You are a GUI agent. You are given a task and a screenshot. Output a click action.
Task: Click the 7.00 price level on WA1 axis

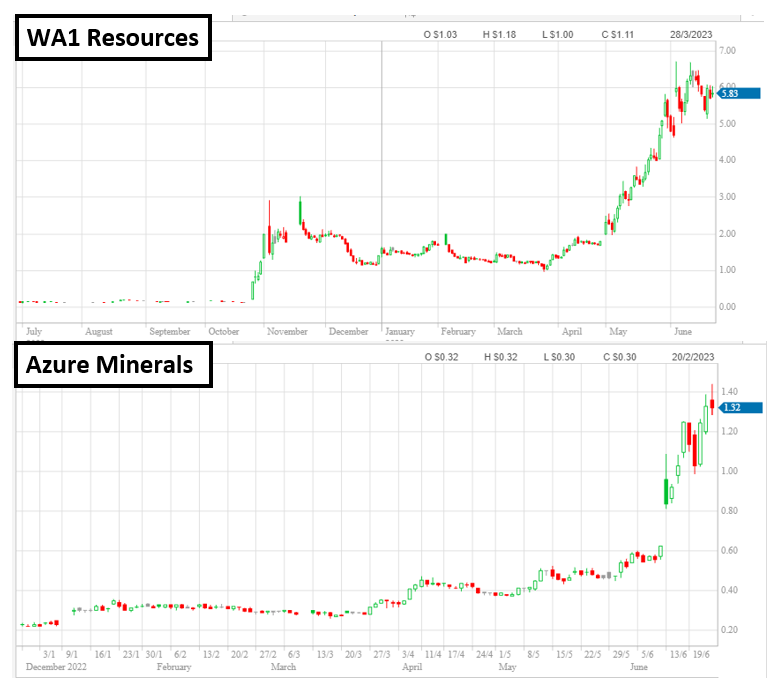click(727, 50)
